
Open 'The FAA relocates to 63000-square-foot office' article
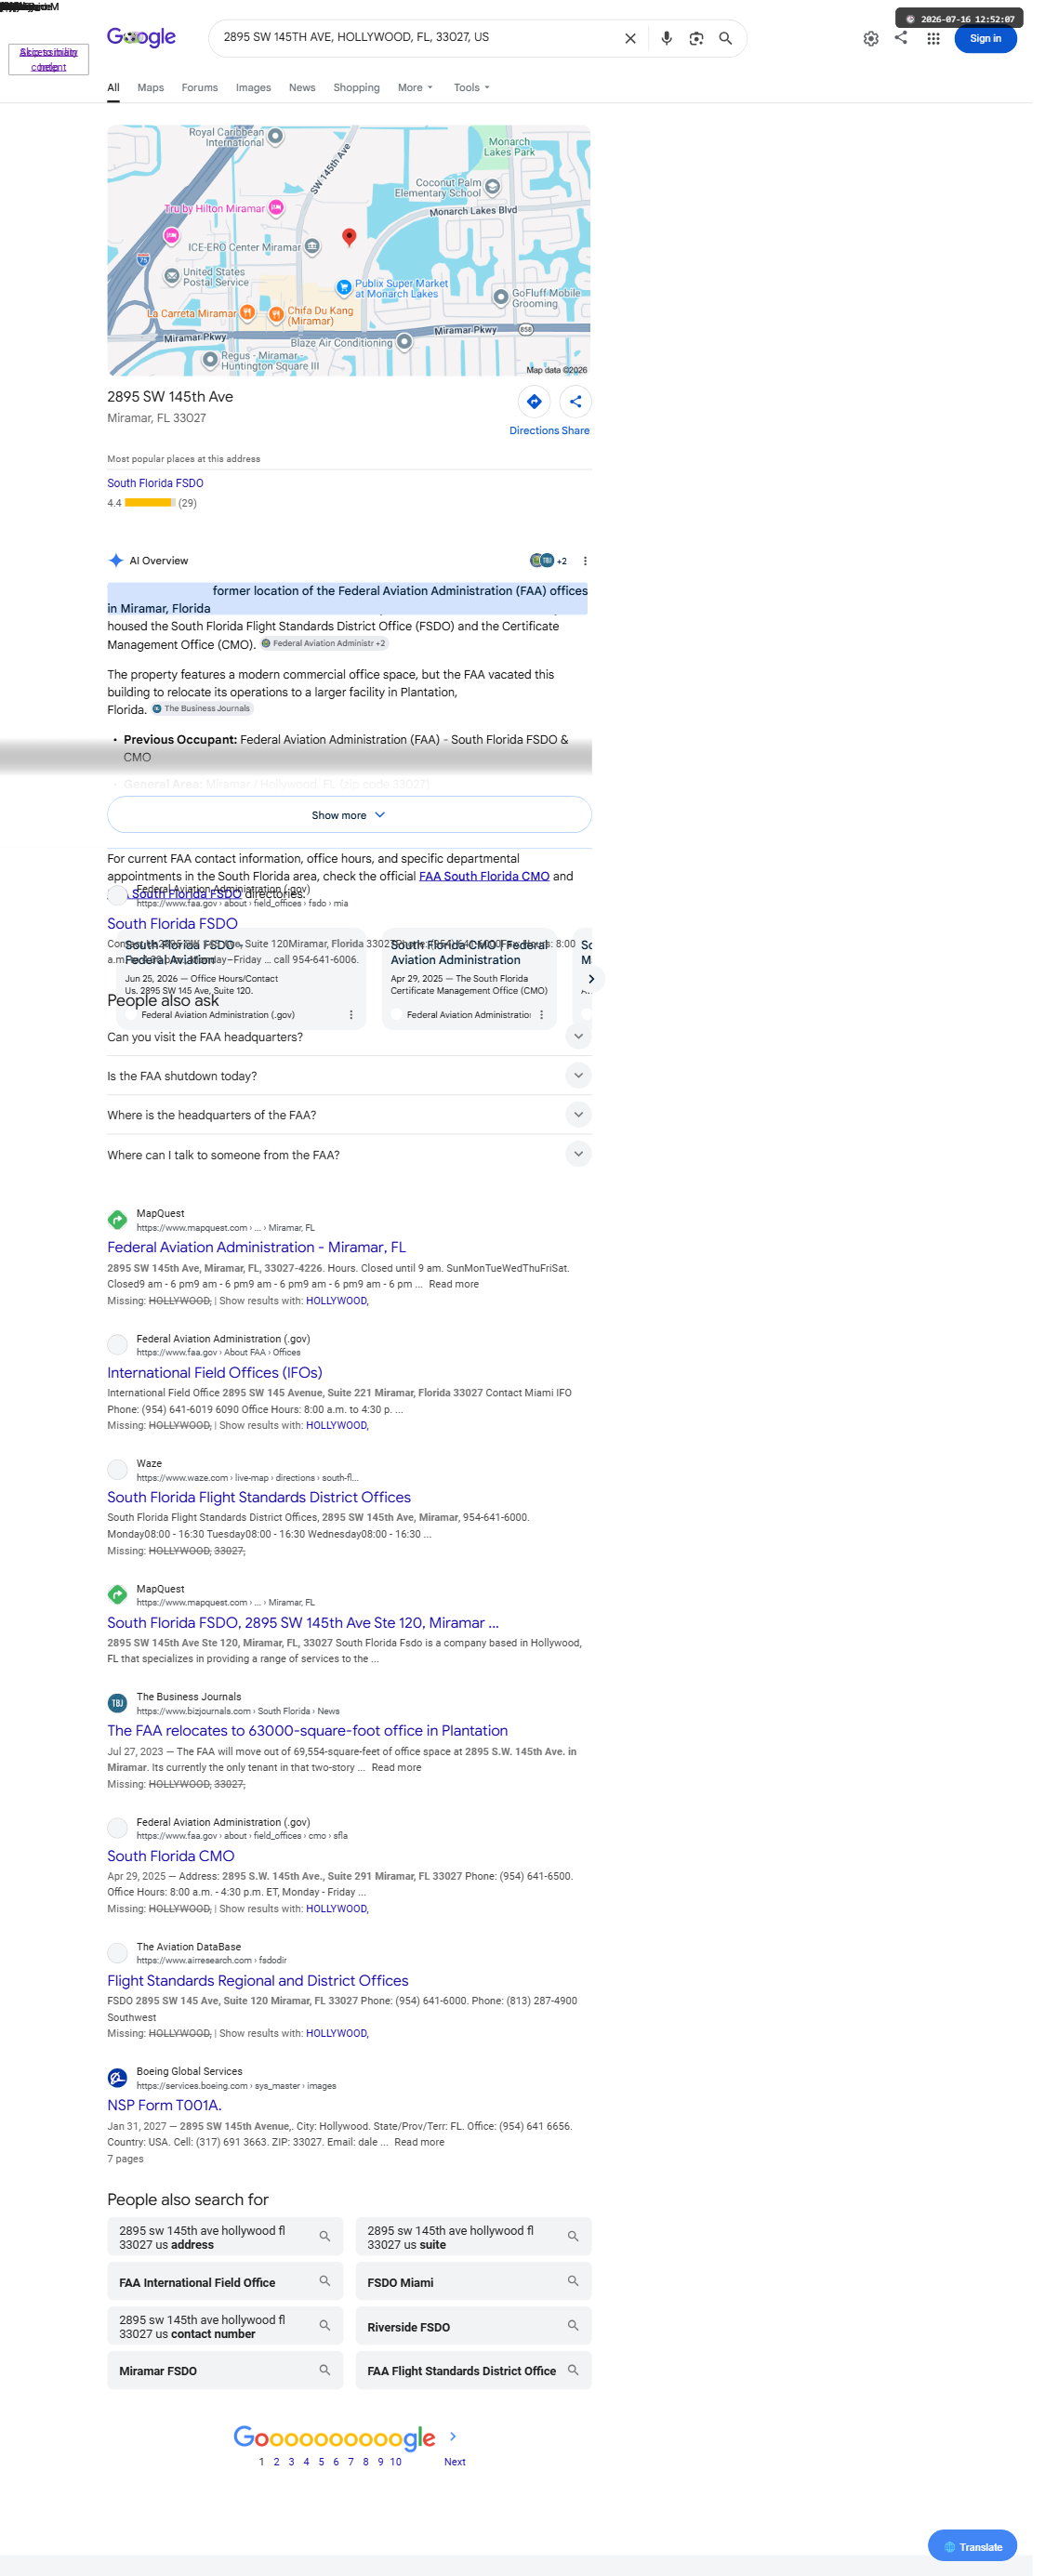[307, 1730]
